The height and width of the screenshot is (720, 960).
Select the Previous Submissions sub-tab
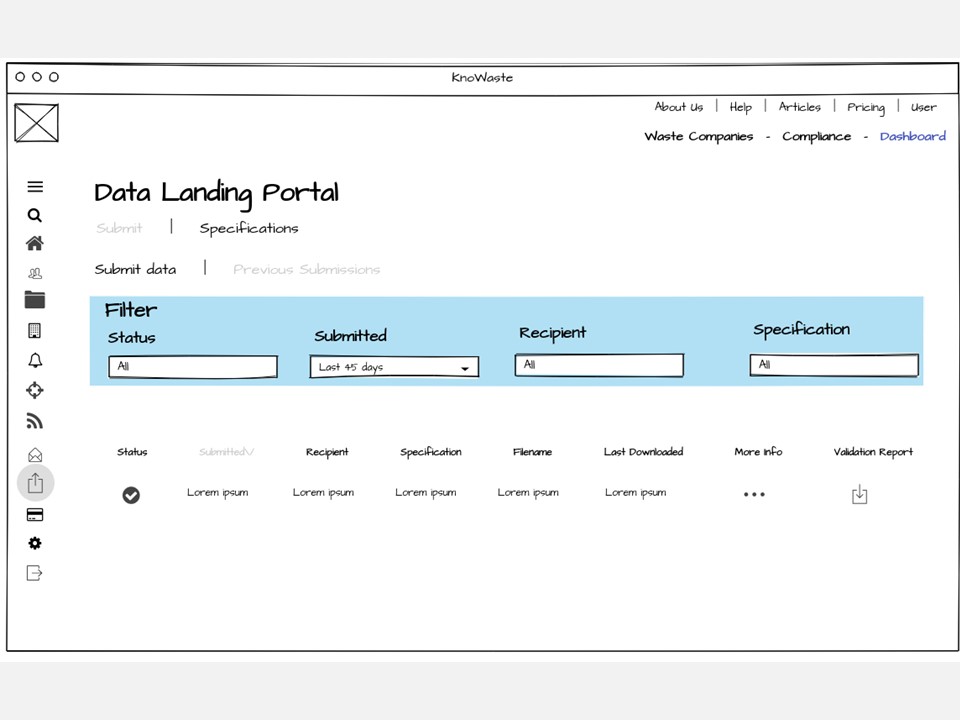[306, 269]
